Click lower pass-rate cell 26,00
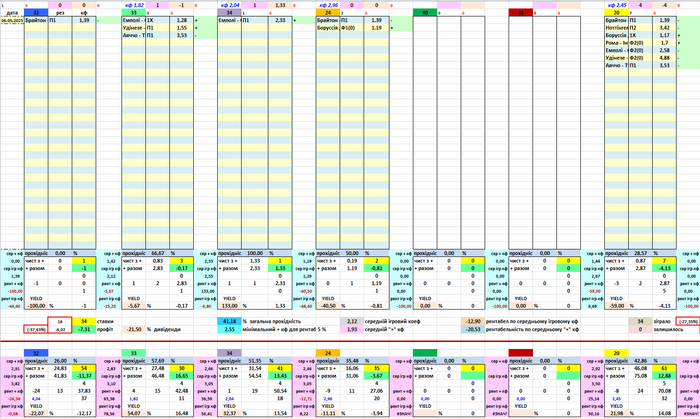 [60, 361]
